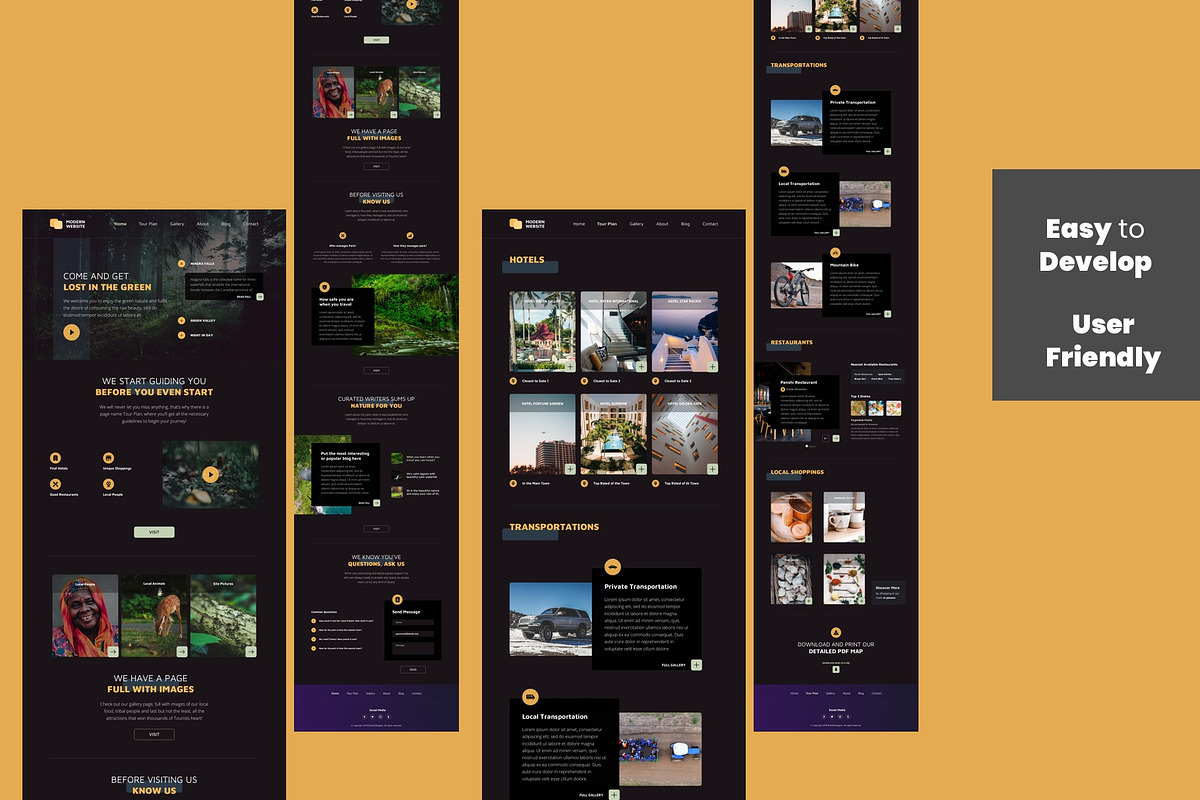Image resolution: width=1200 pixels, height=800 pixels.
Task: Click green VISIT button under guiding section
Action: [154, 532]
